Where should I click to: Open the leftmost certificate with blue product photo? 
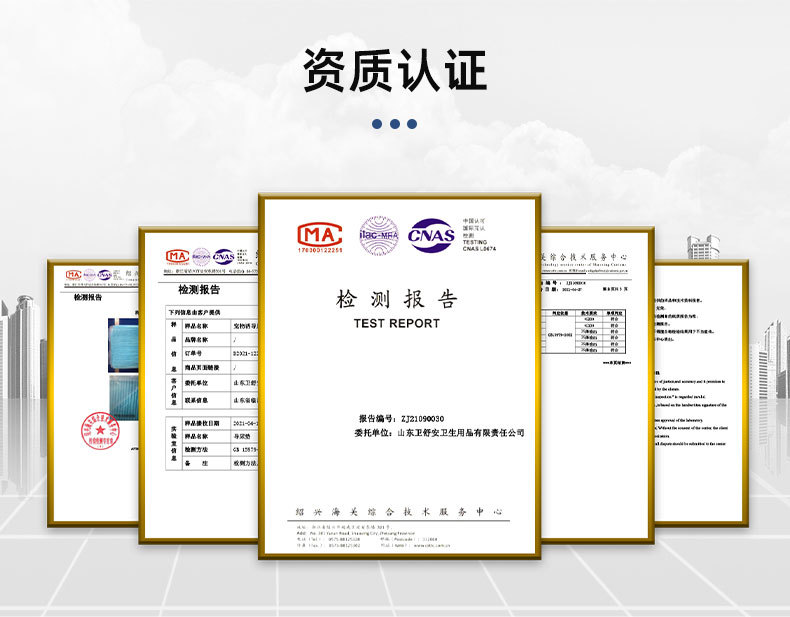click(93, 393)
